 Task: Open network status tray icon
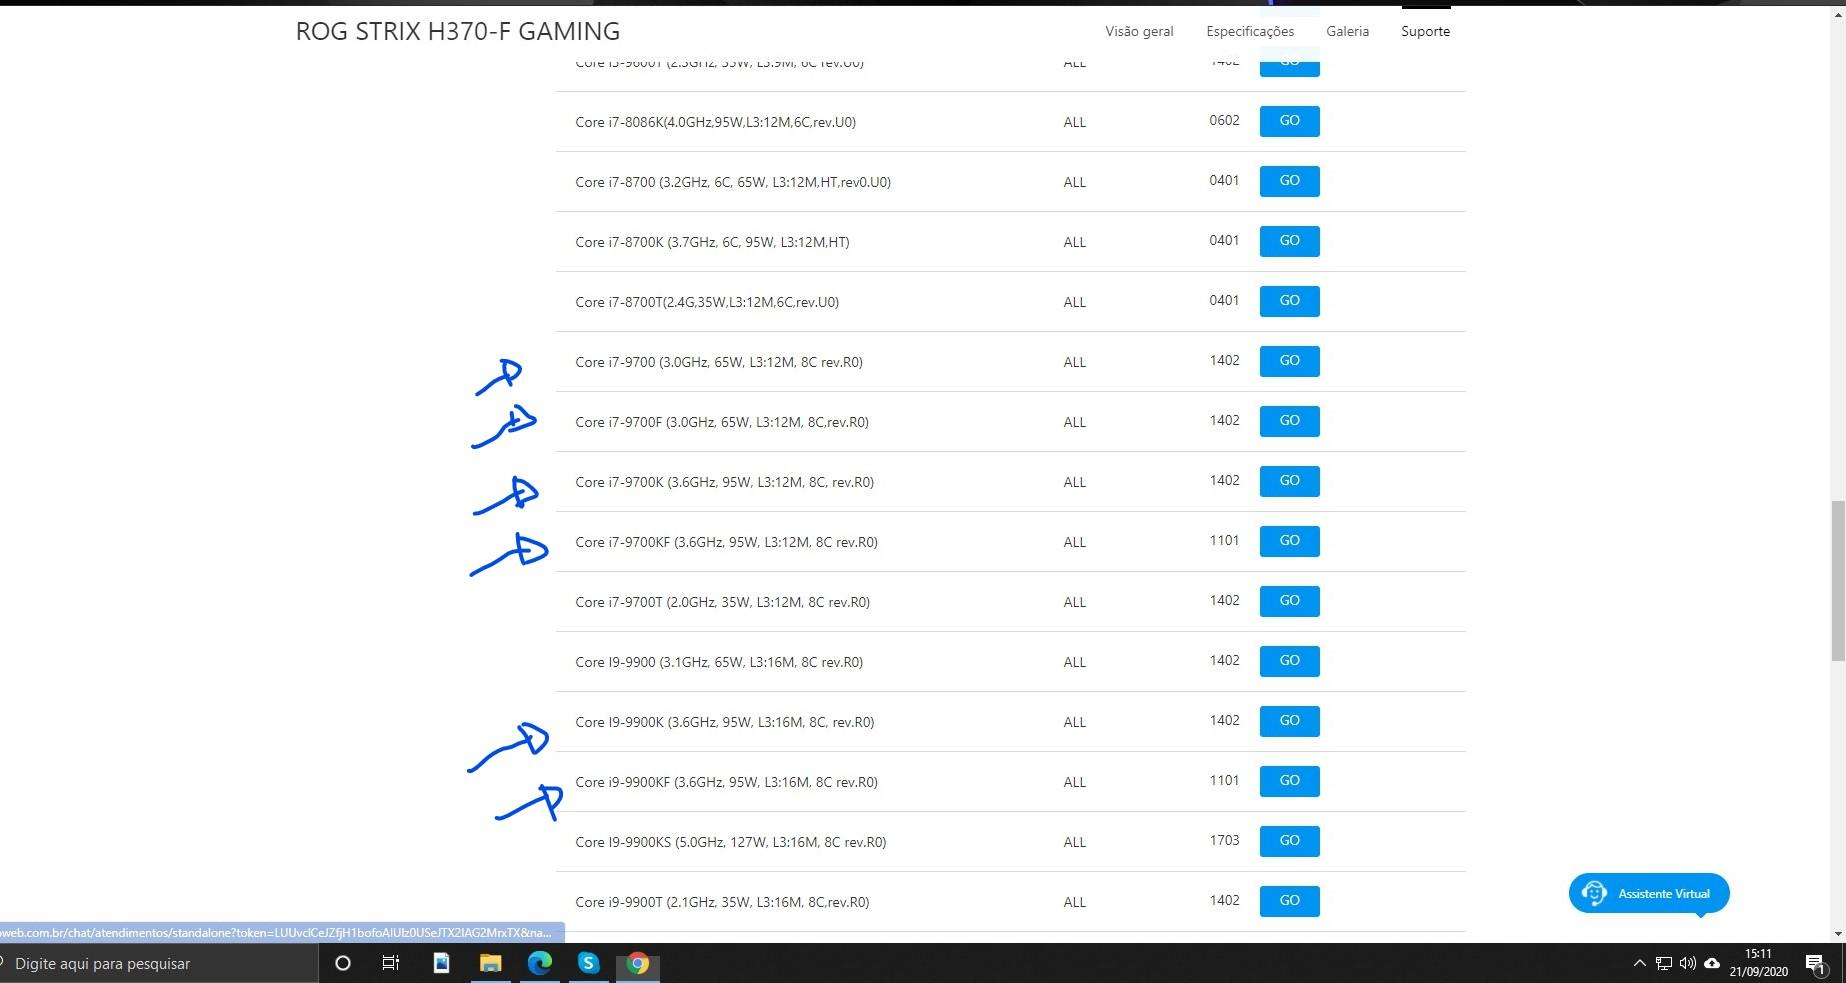tap(1663, 963)
